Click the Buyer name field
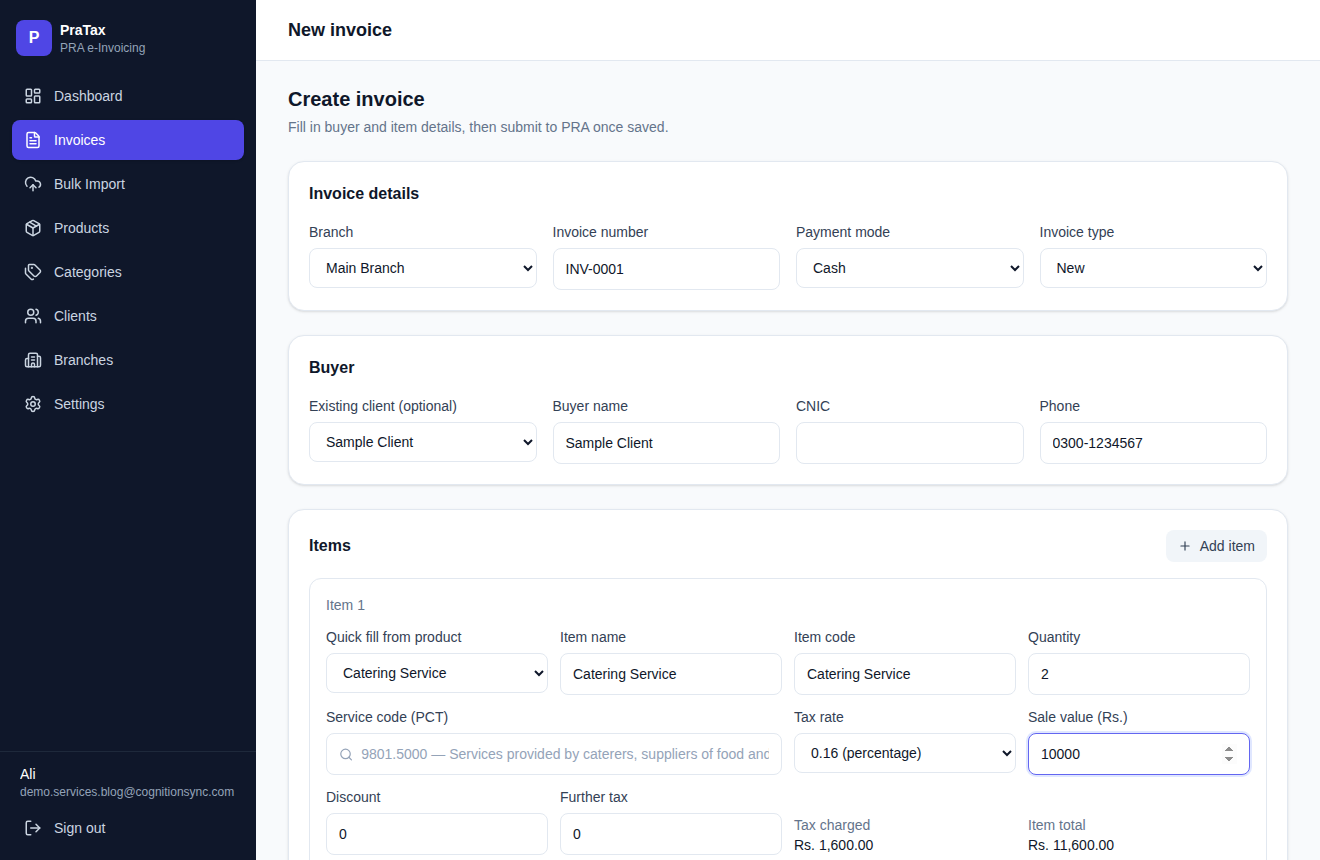 666,443
